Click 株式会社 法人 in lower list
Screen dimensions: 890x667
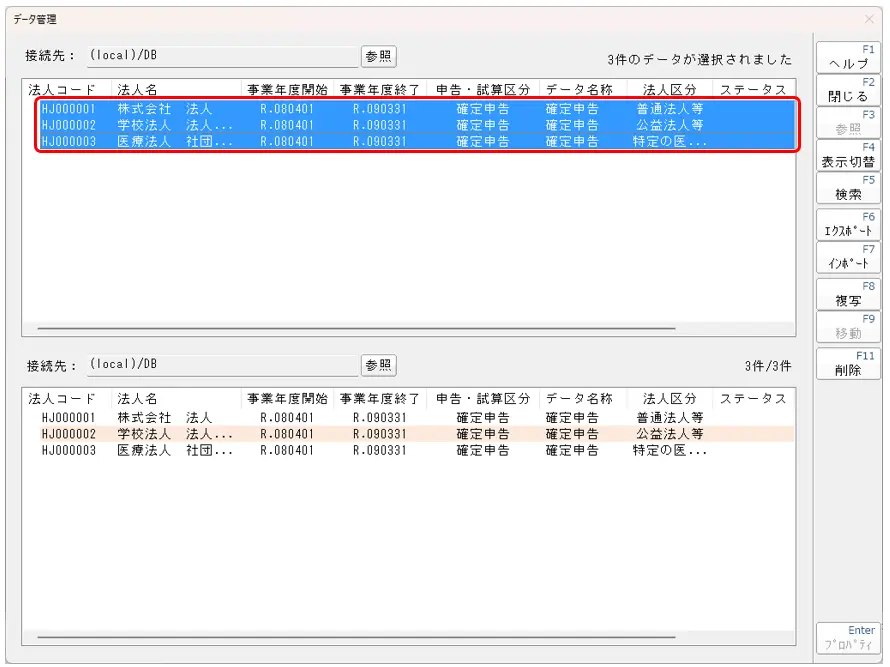click(x=165, y=418)
